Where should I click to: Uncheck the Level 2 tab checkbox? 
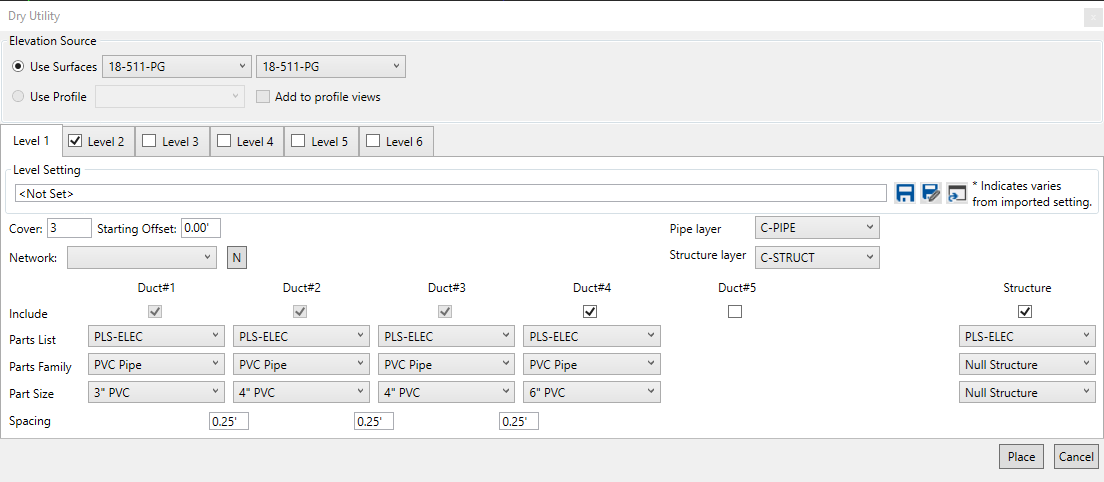(x=75, y=142)
